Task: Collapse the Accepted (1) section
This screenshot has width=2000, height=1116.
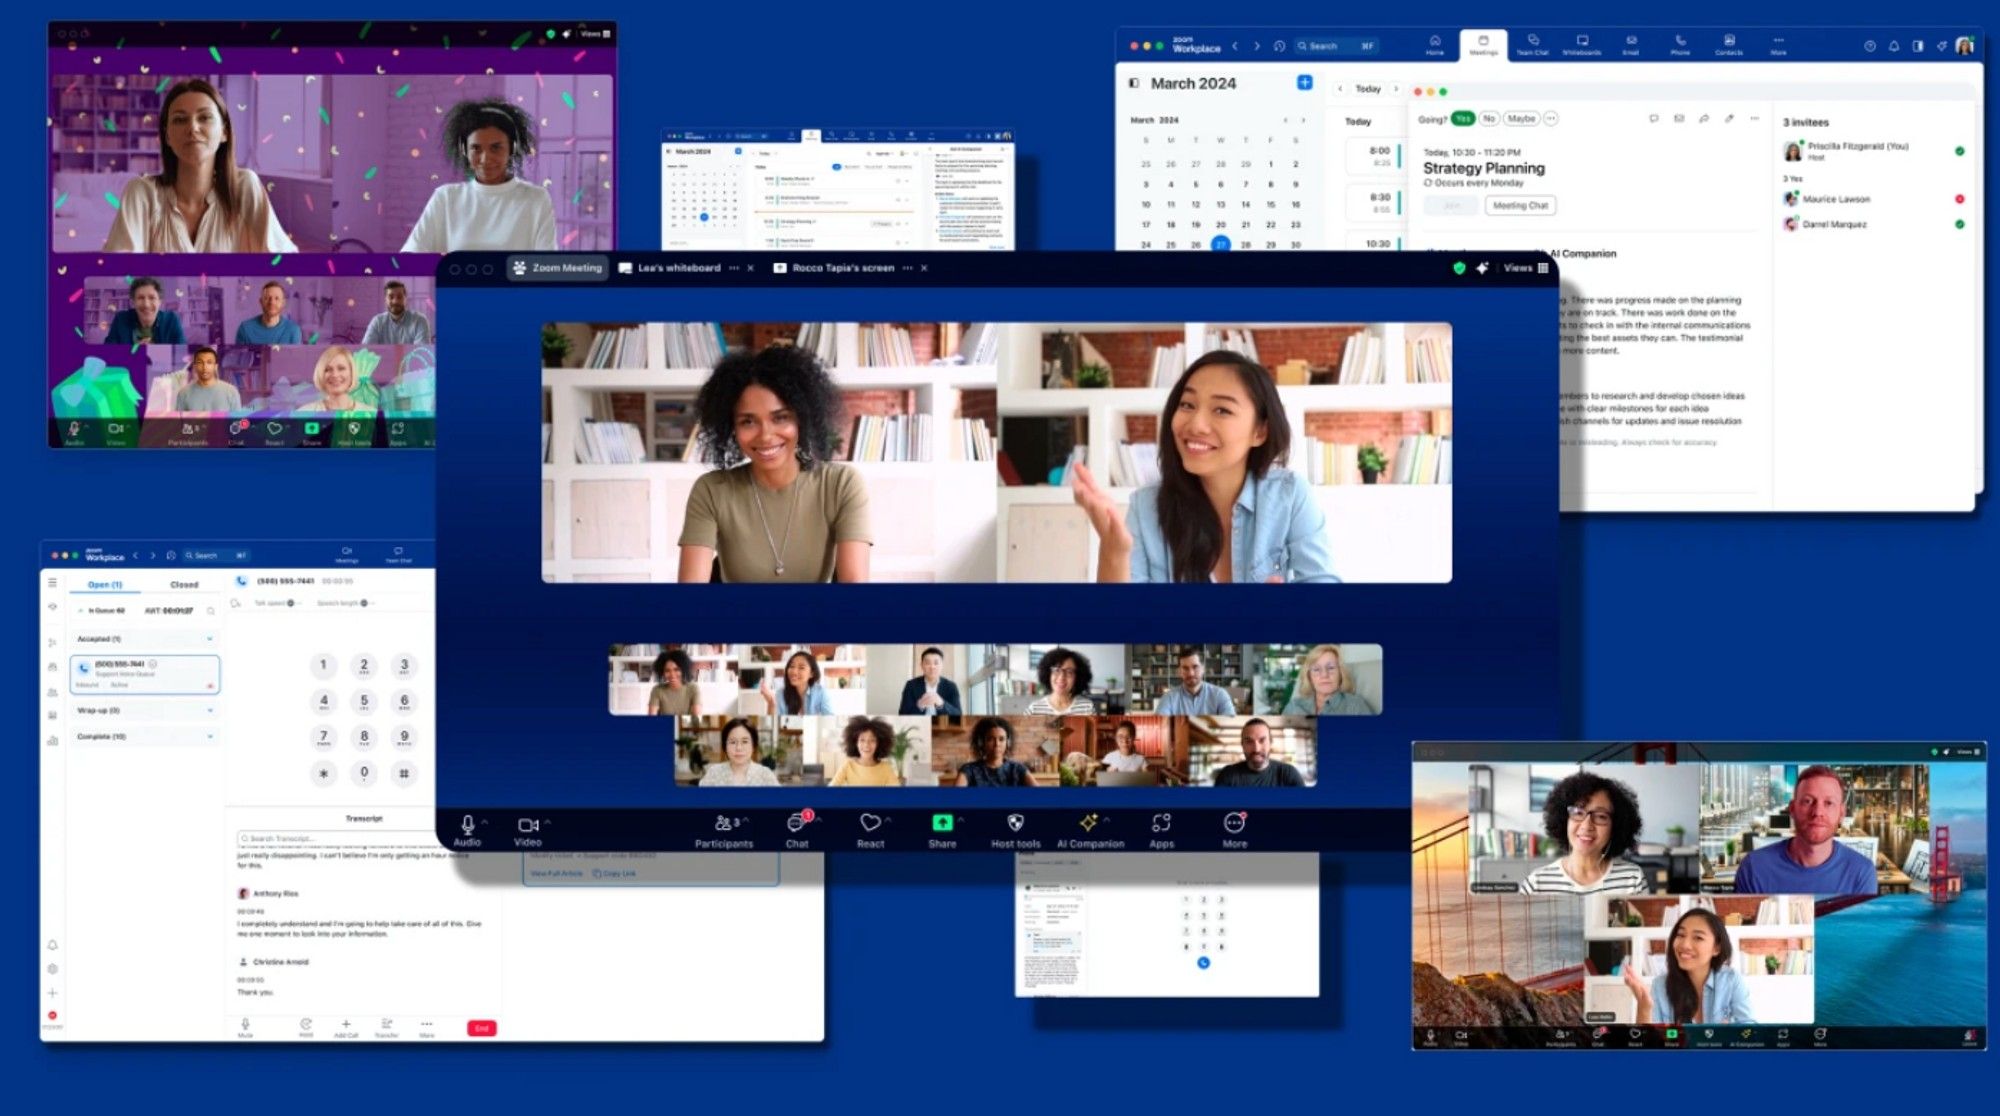Action: (x=210, y=639)
